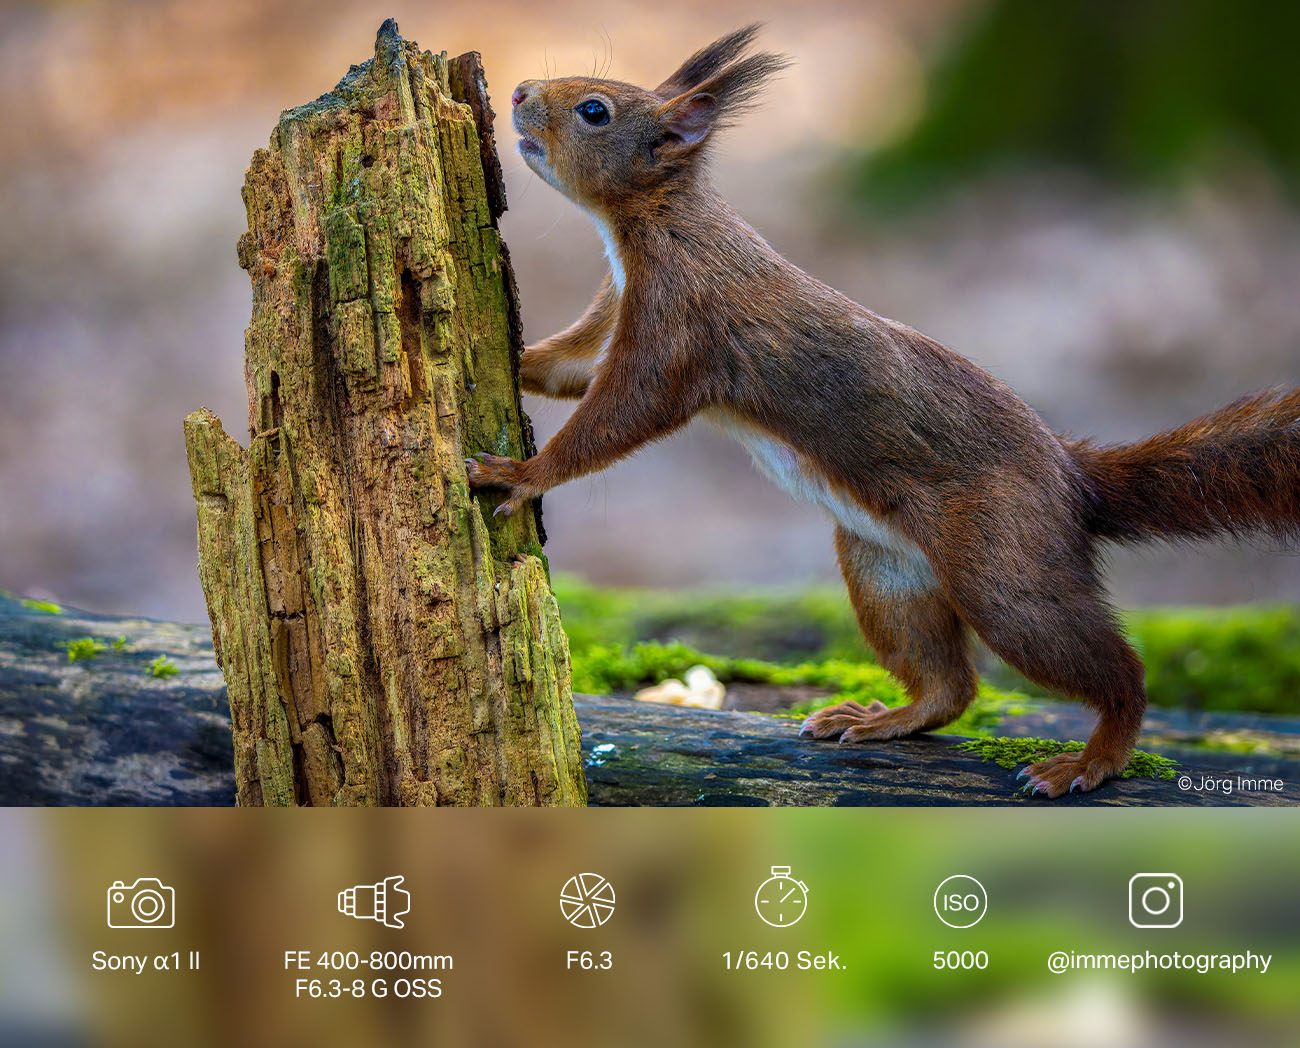
Task: Click the telephoto lens icon
Action: (374, 901)
